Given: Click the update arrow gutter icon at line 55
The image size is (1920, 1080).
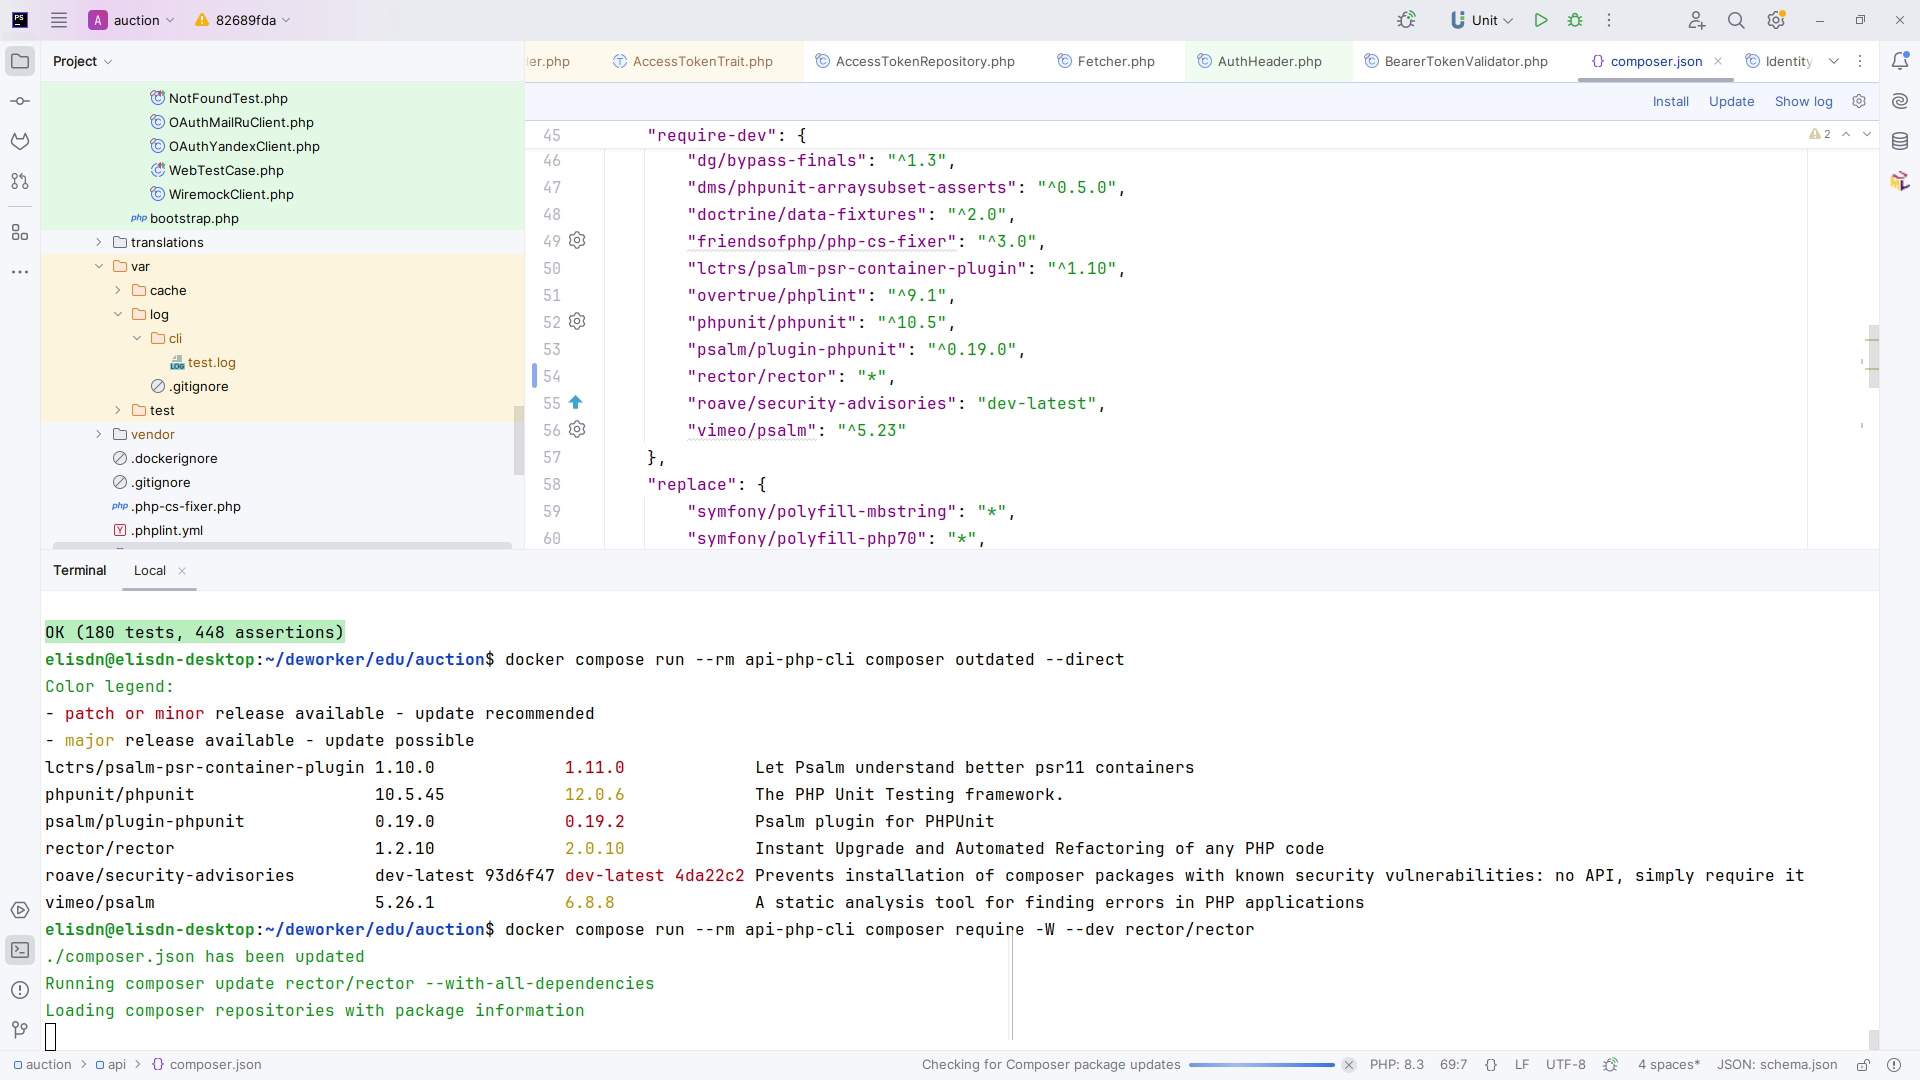Looking at the screenshot, I should click(576, 403).
